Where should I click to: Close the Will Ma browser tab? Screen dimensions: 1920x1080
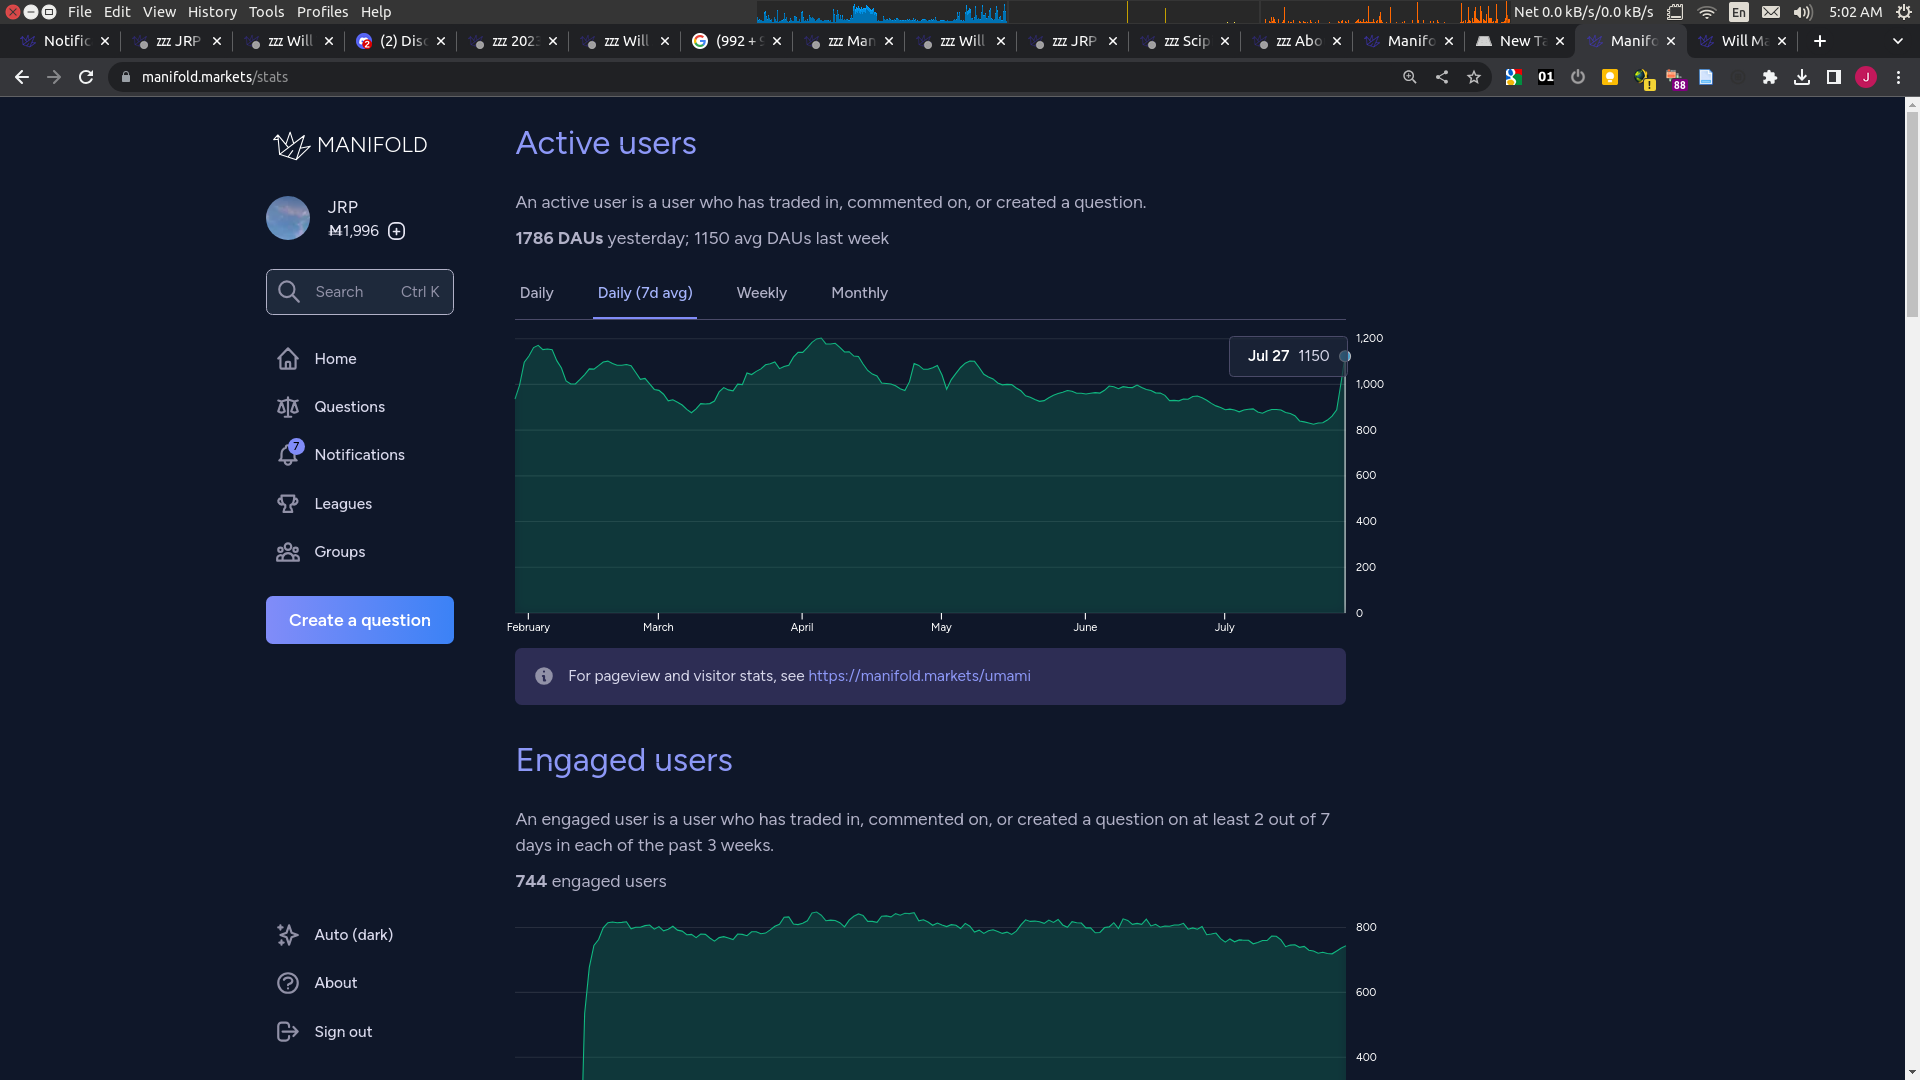point(1782,41)
